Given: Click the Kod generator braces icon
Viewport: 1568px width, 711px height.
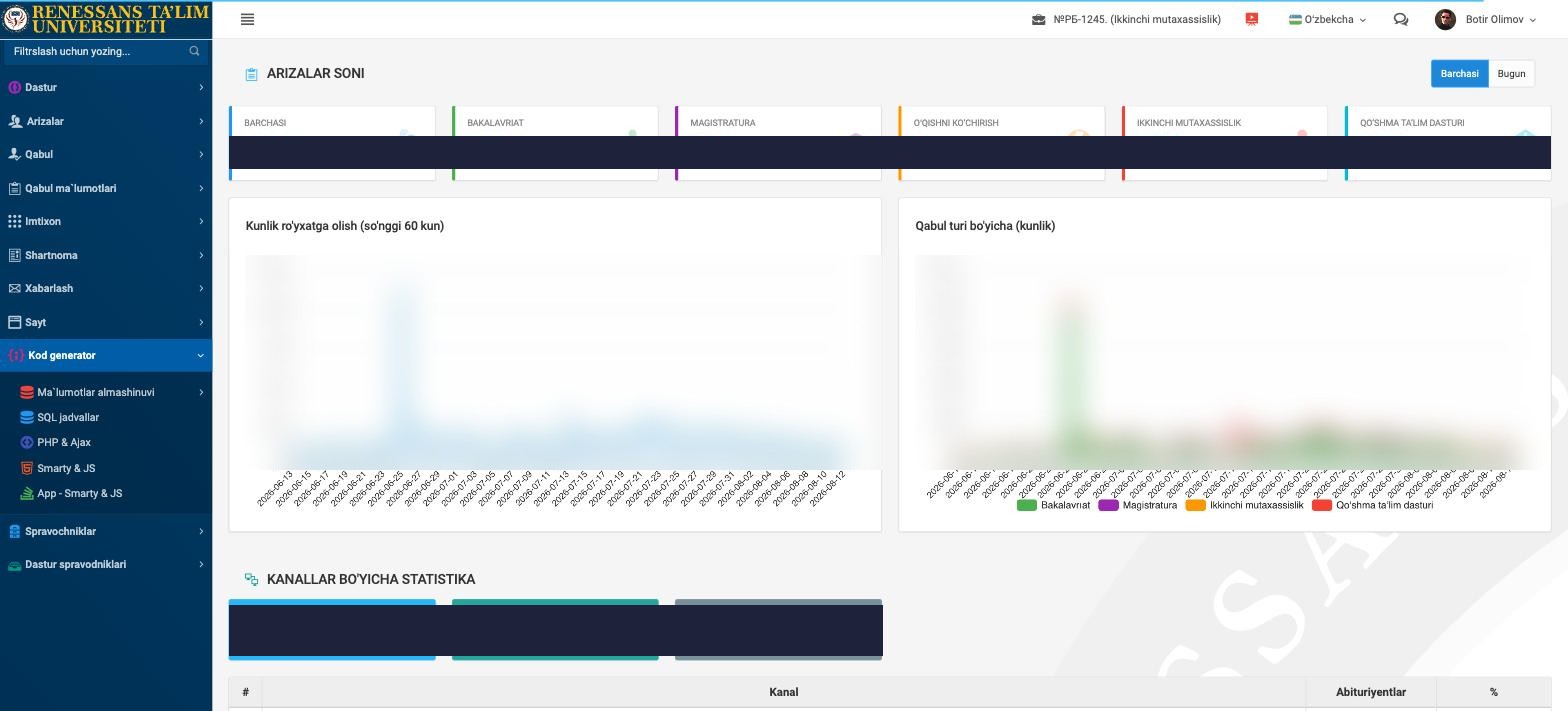Looking at the screenshot, I should tap(15, 355).
